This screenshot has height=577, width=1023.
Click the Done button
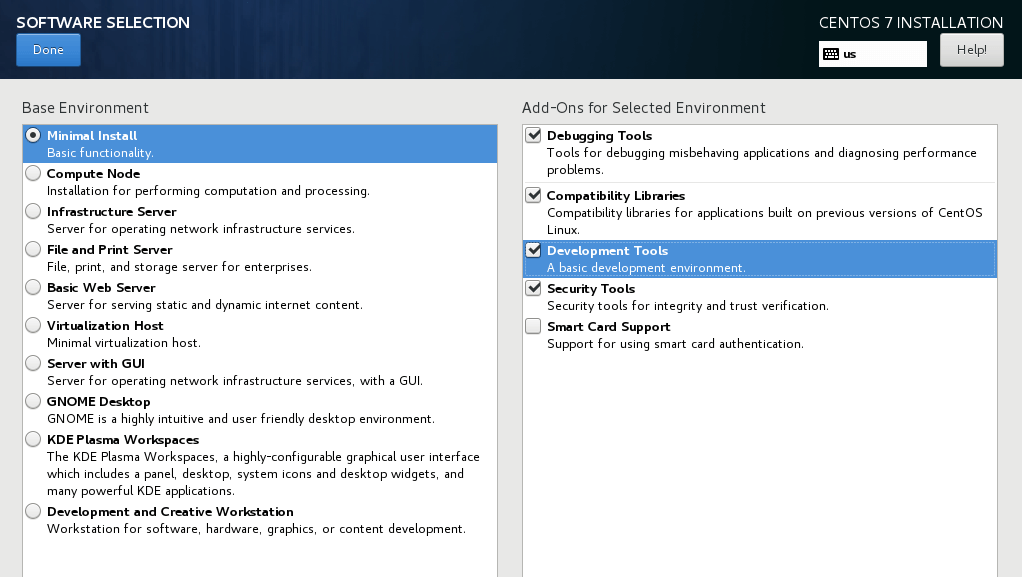[48, 50]
